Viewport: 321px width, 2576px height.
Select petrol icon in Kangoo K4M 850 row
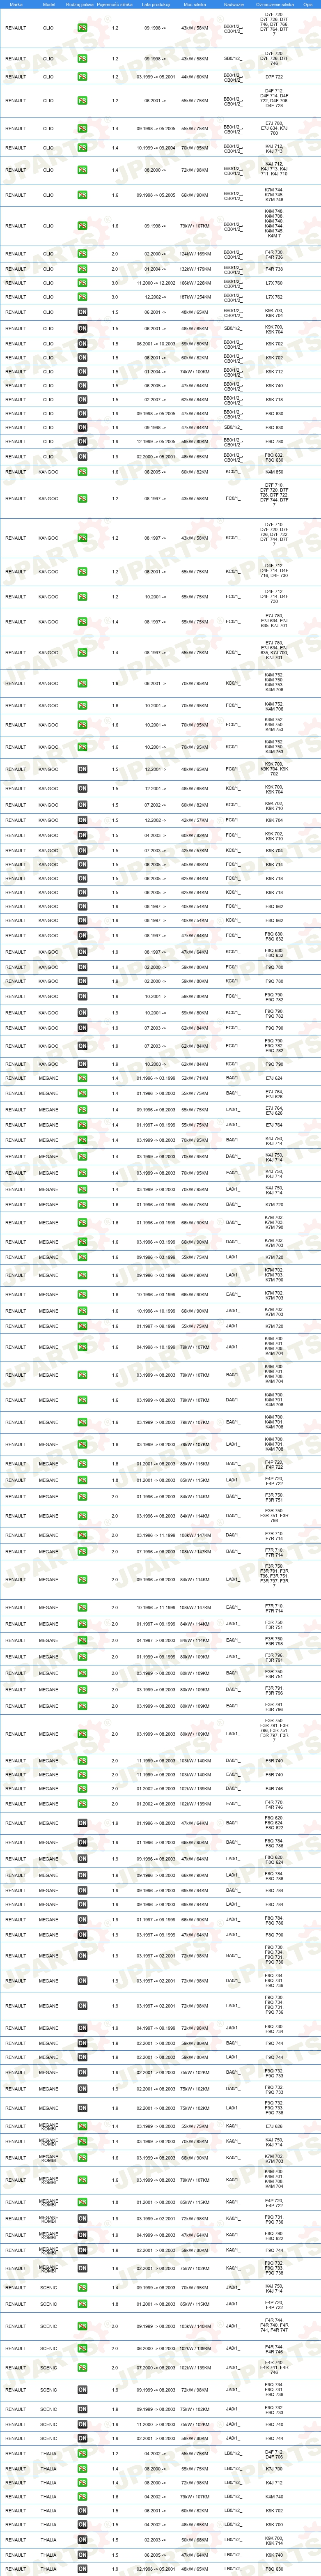(82, 472)
